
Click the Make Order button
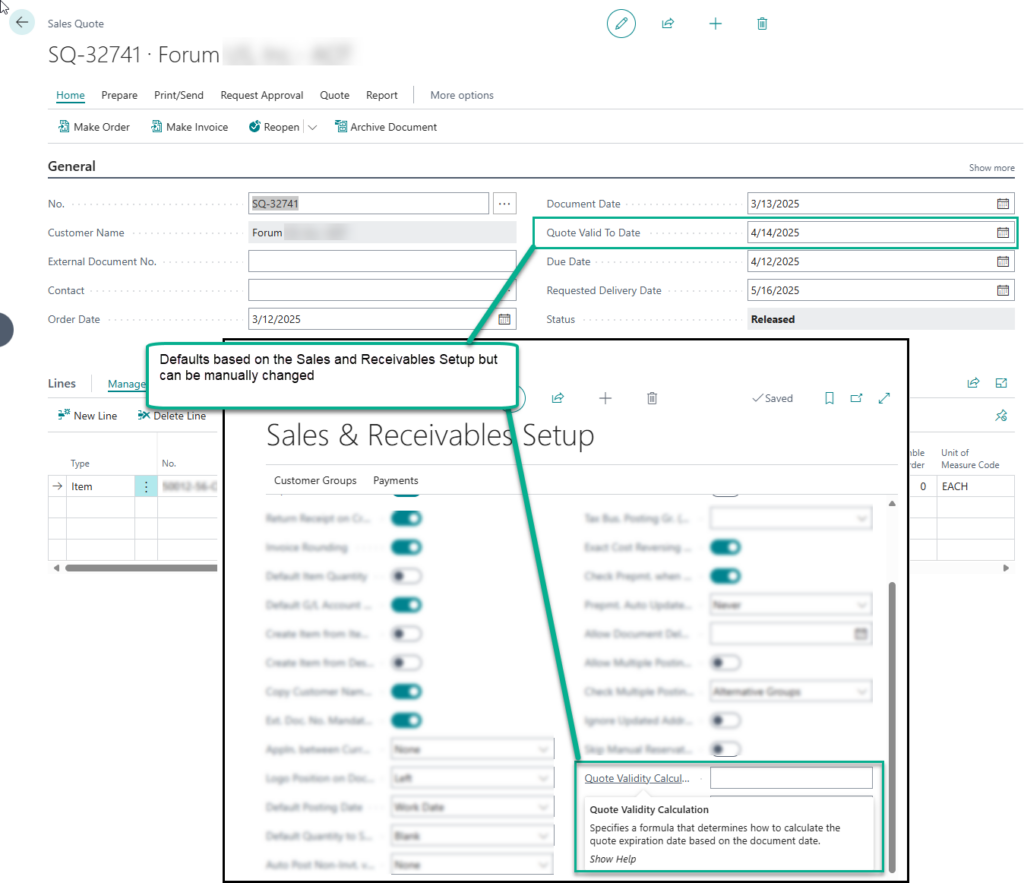click(x=94, y=127)
